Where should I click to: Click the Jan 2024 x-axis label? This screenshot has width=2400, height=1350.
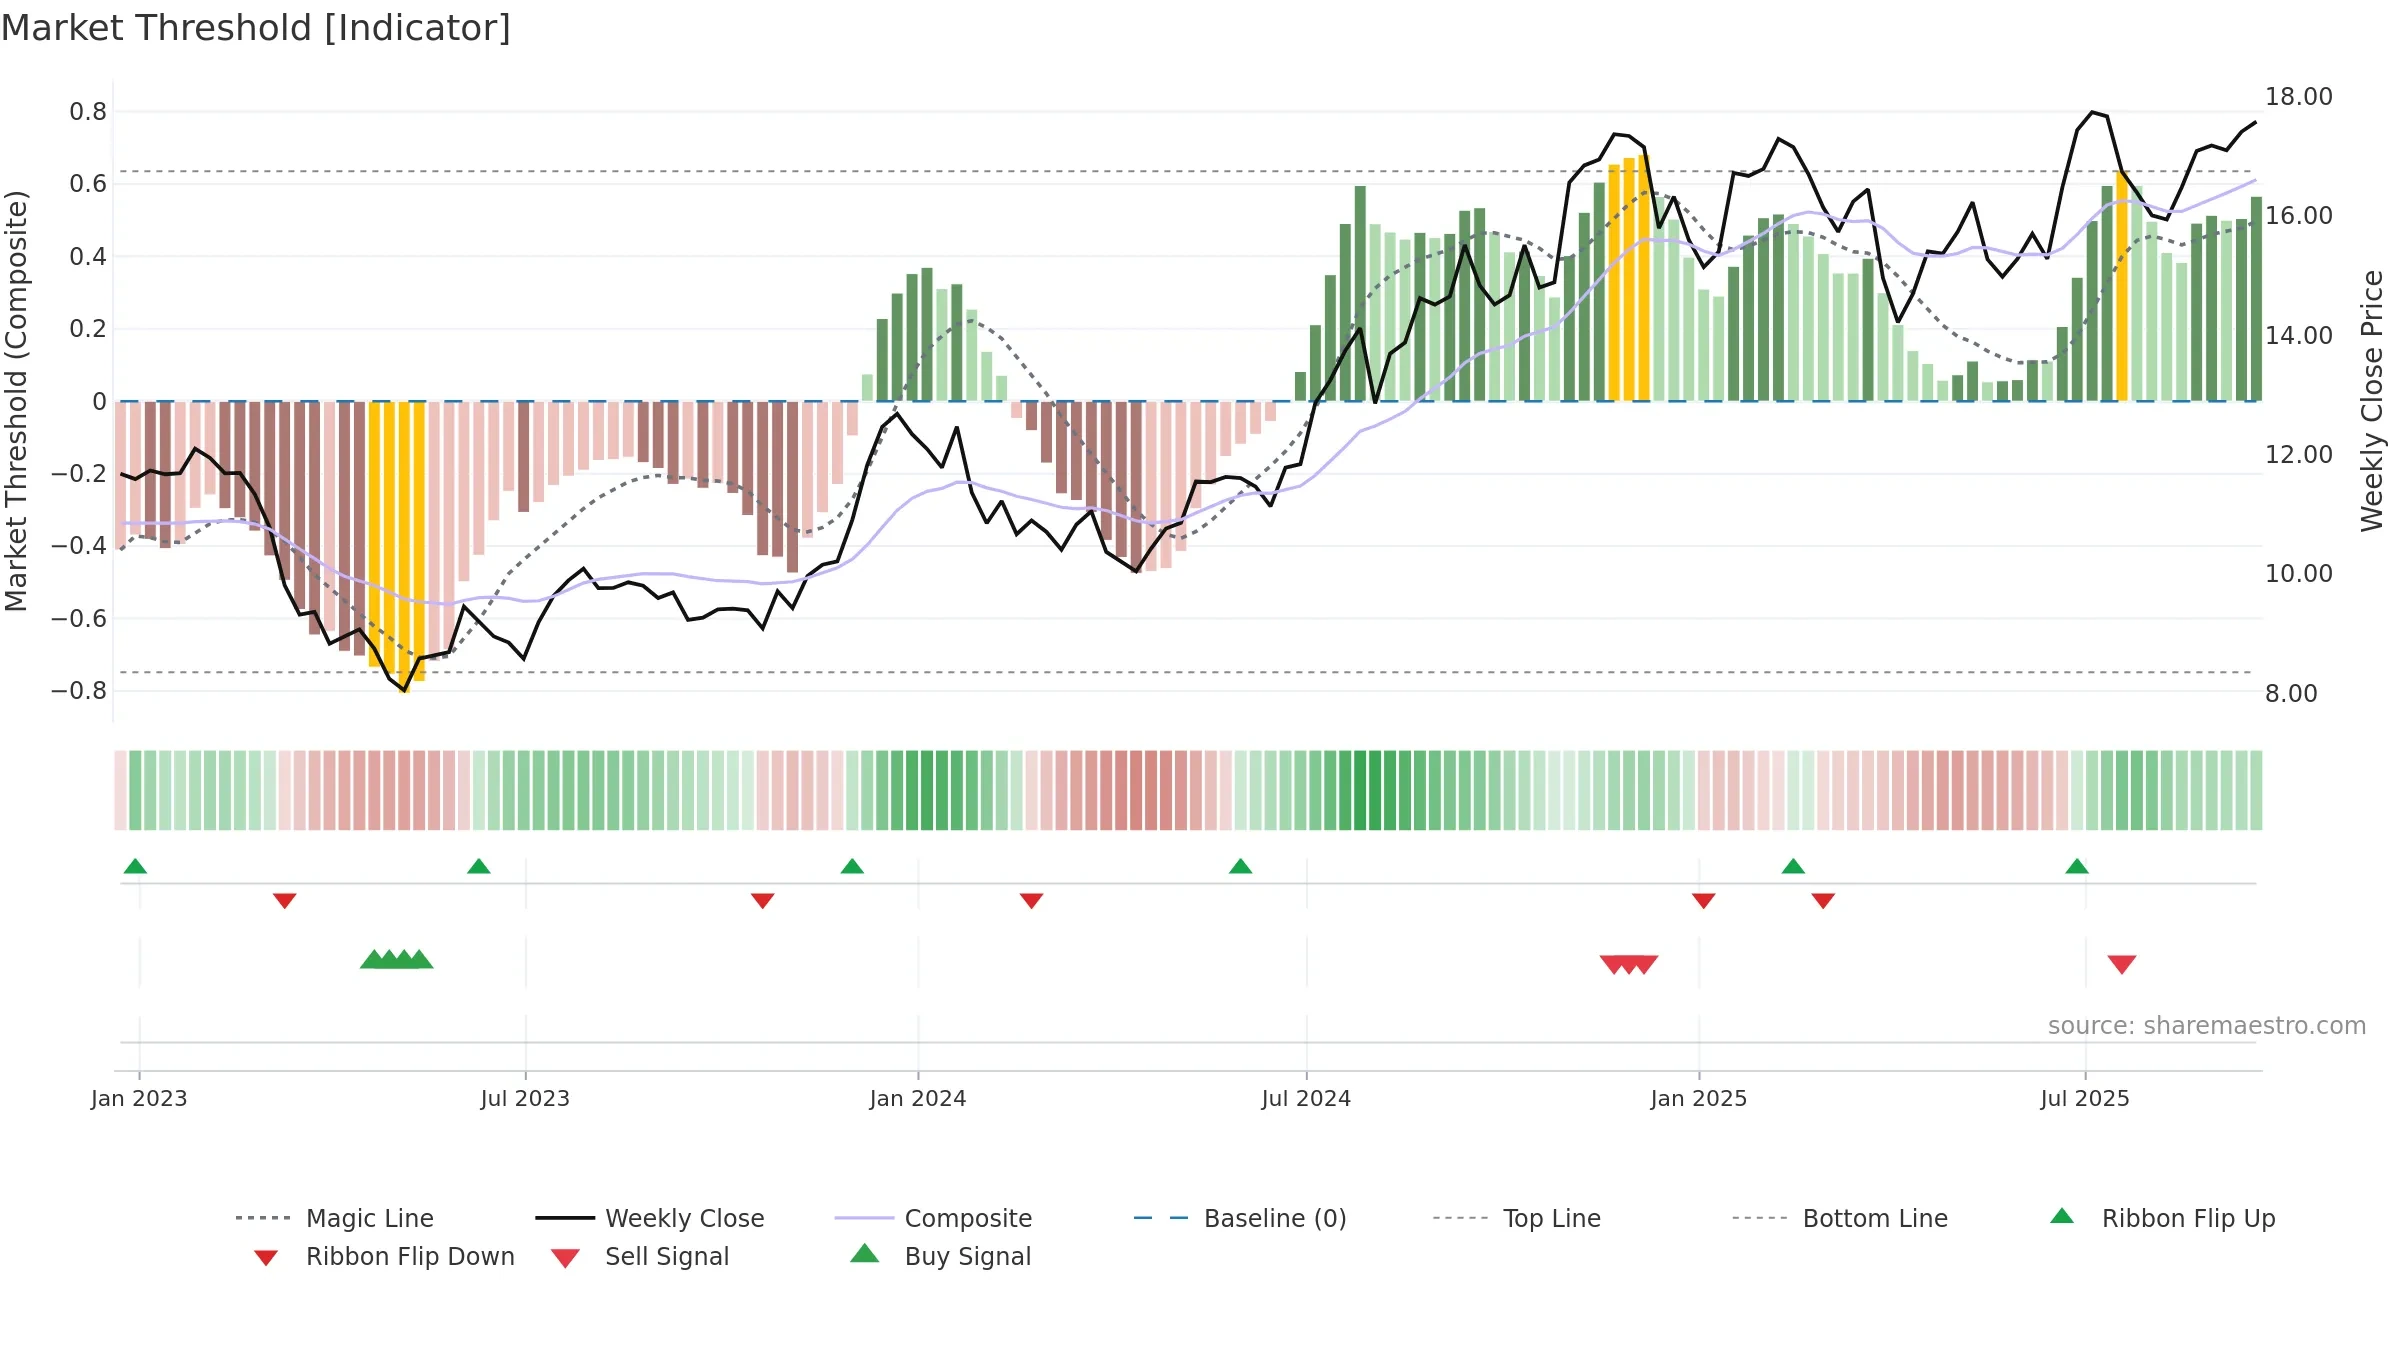click(x=918, y=1098)
